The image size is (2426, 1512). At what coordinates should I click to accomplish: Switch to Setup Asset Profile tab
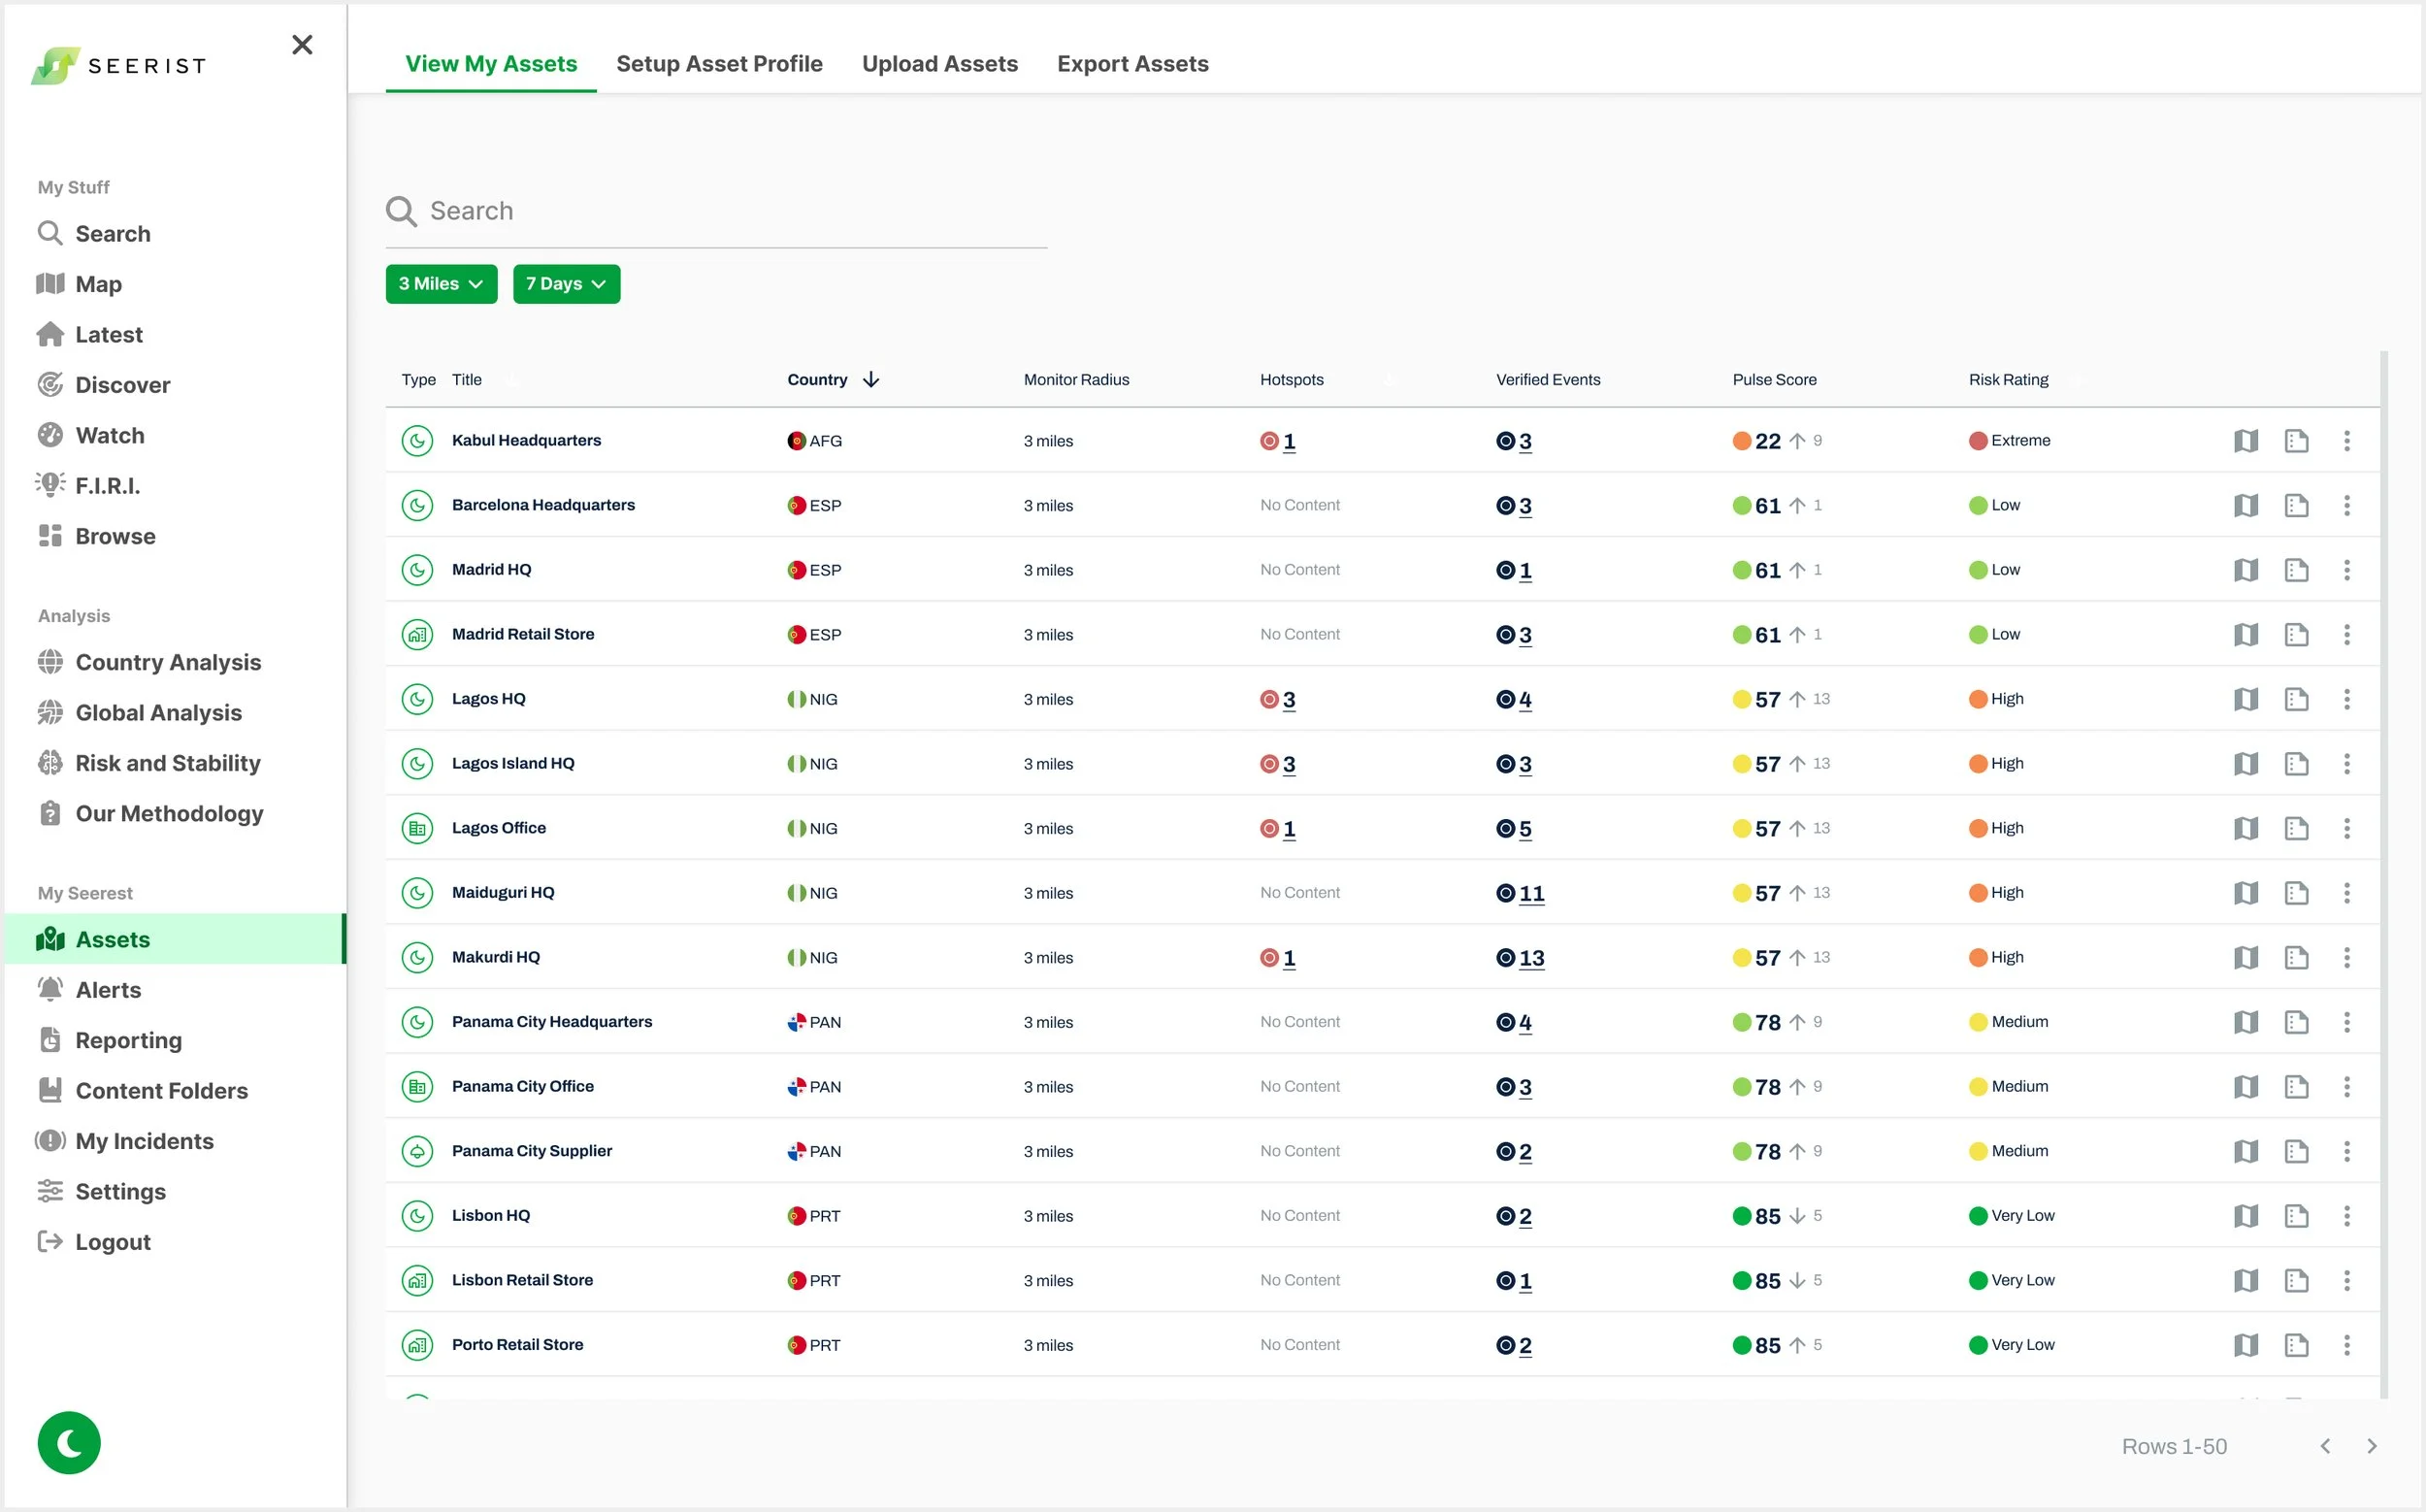click(719, 64)
